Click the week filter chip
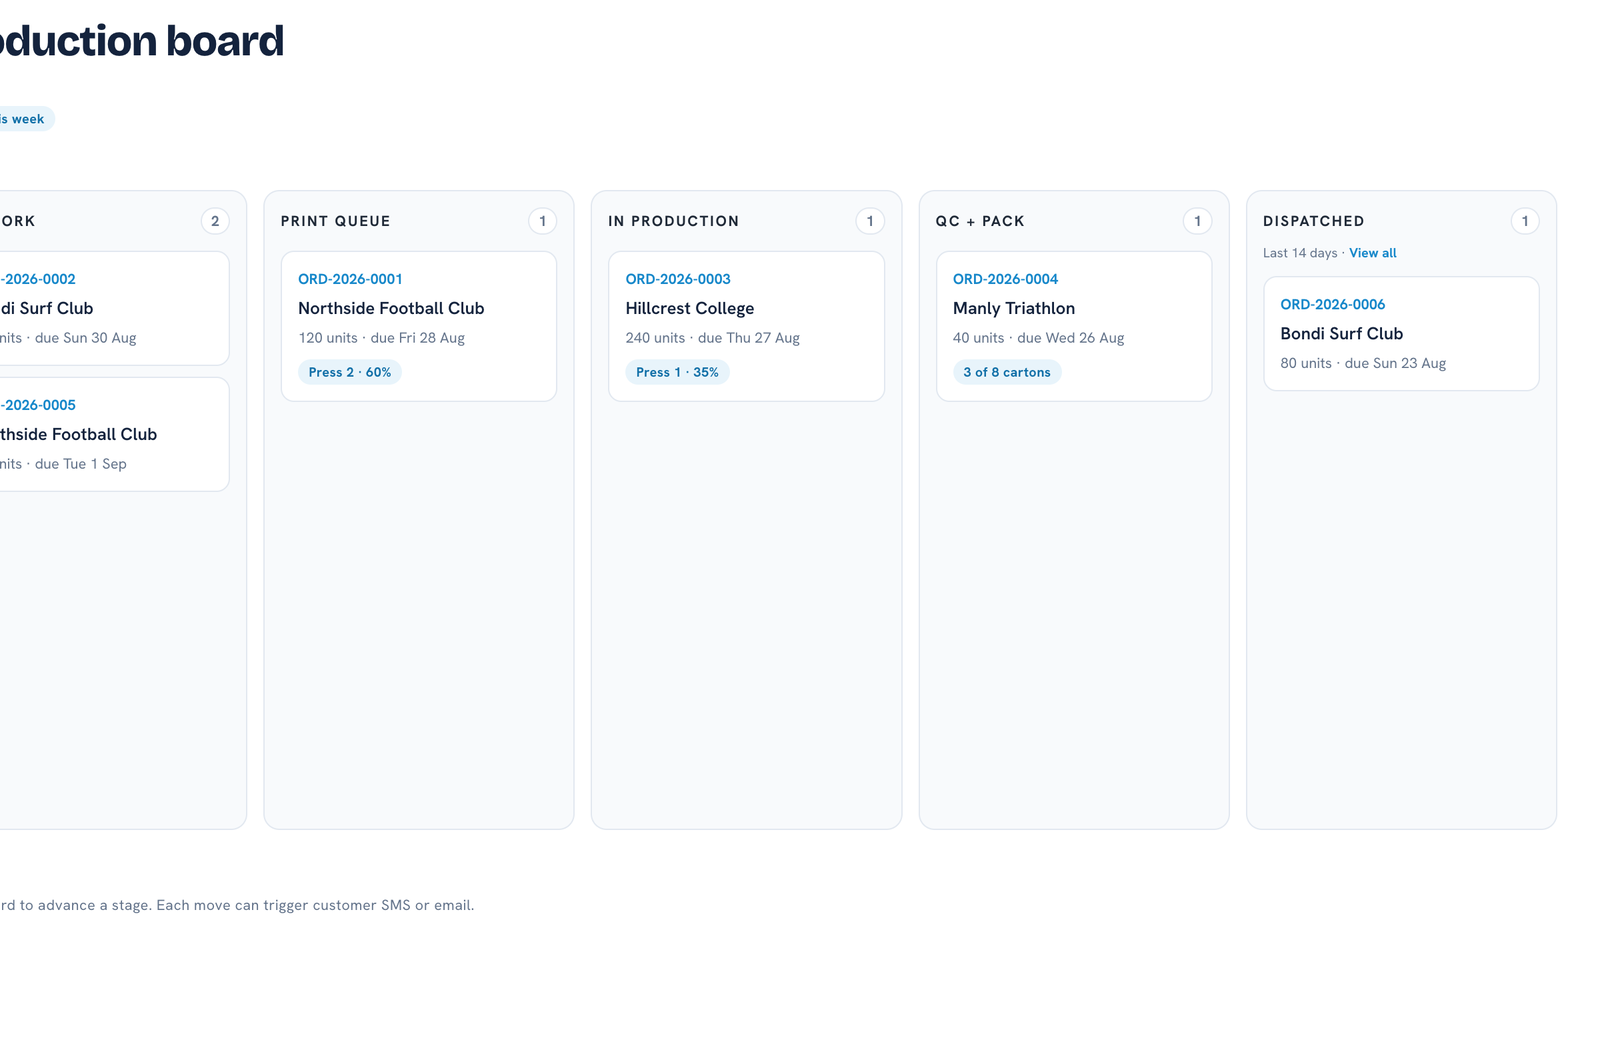The height and width of the screenshot is (1040, 1600). [25, 119]
